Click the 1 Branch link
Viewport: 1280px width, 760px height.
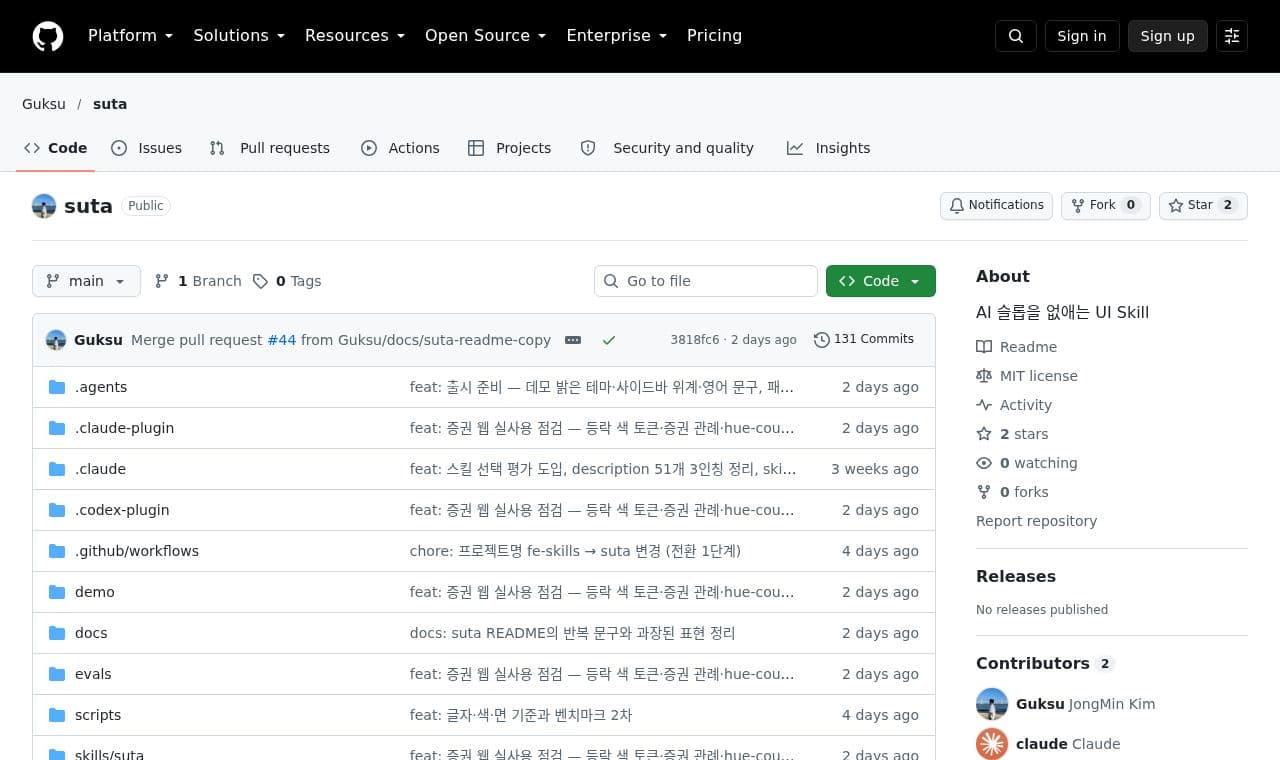pyautogui.click(x=198, y=281)
